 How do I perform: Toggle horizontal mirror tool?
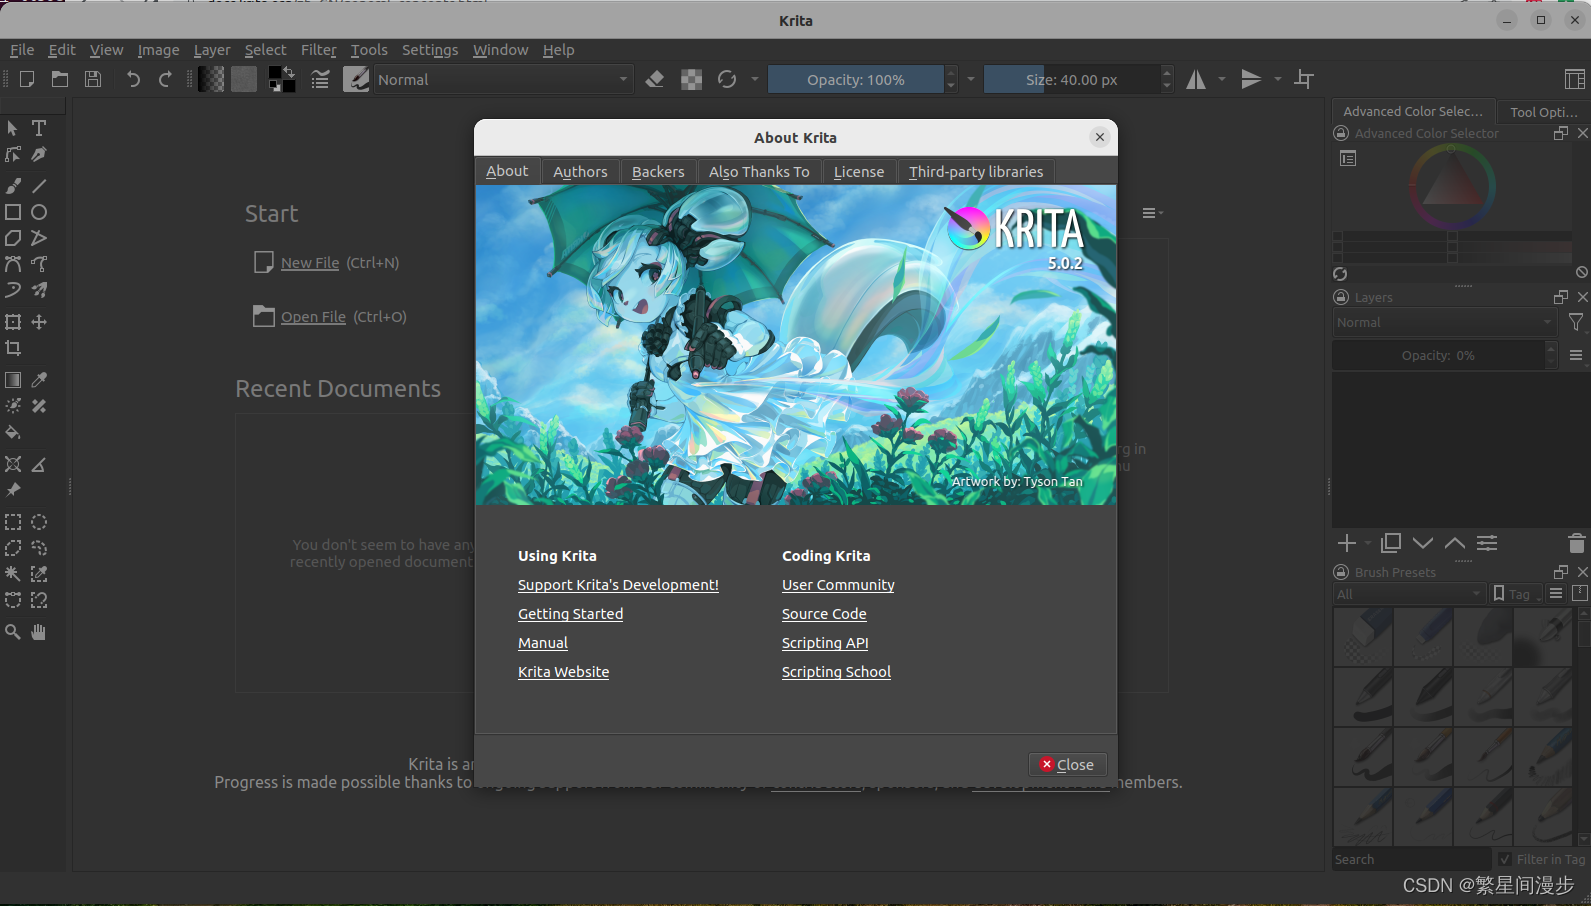(x=1196, y=79)
